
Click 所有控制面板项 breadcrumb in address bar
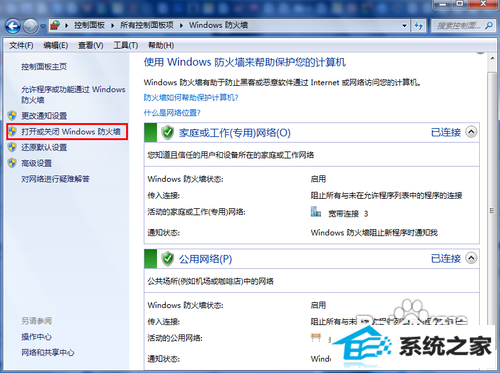coord(147,25)
